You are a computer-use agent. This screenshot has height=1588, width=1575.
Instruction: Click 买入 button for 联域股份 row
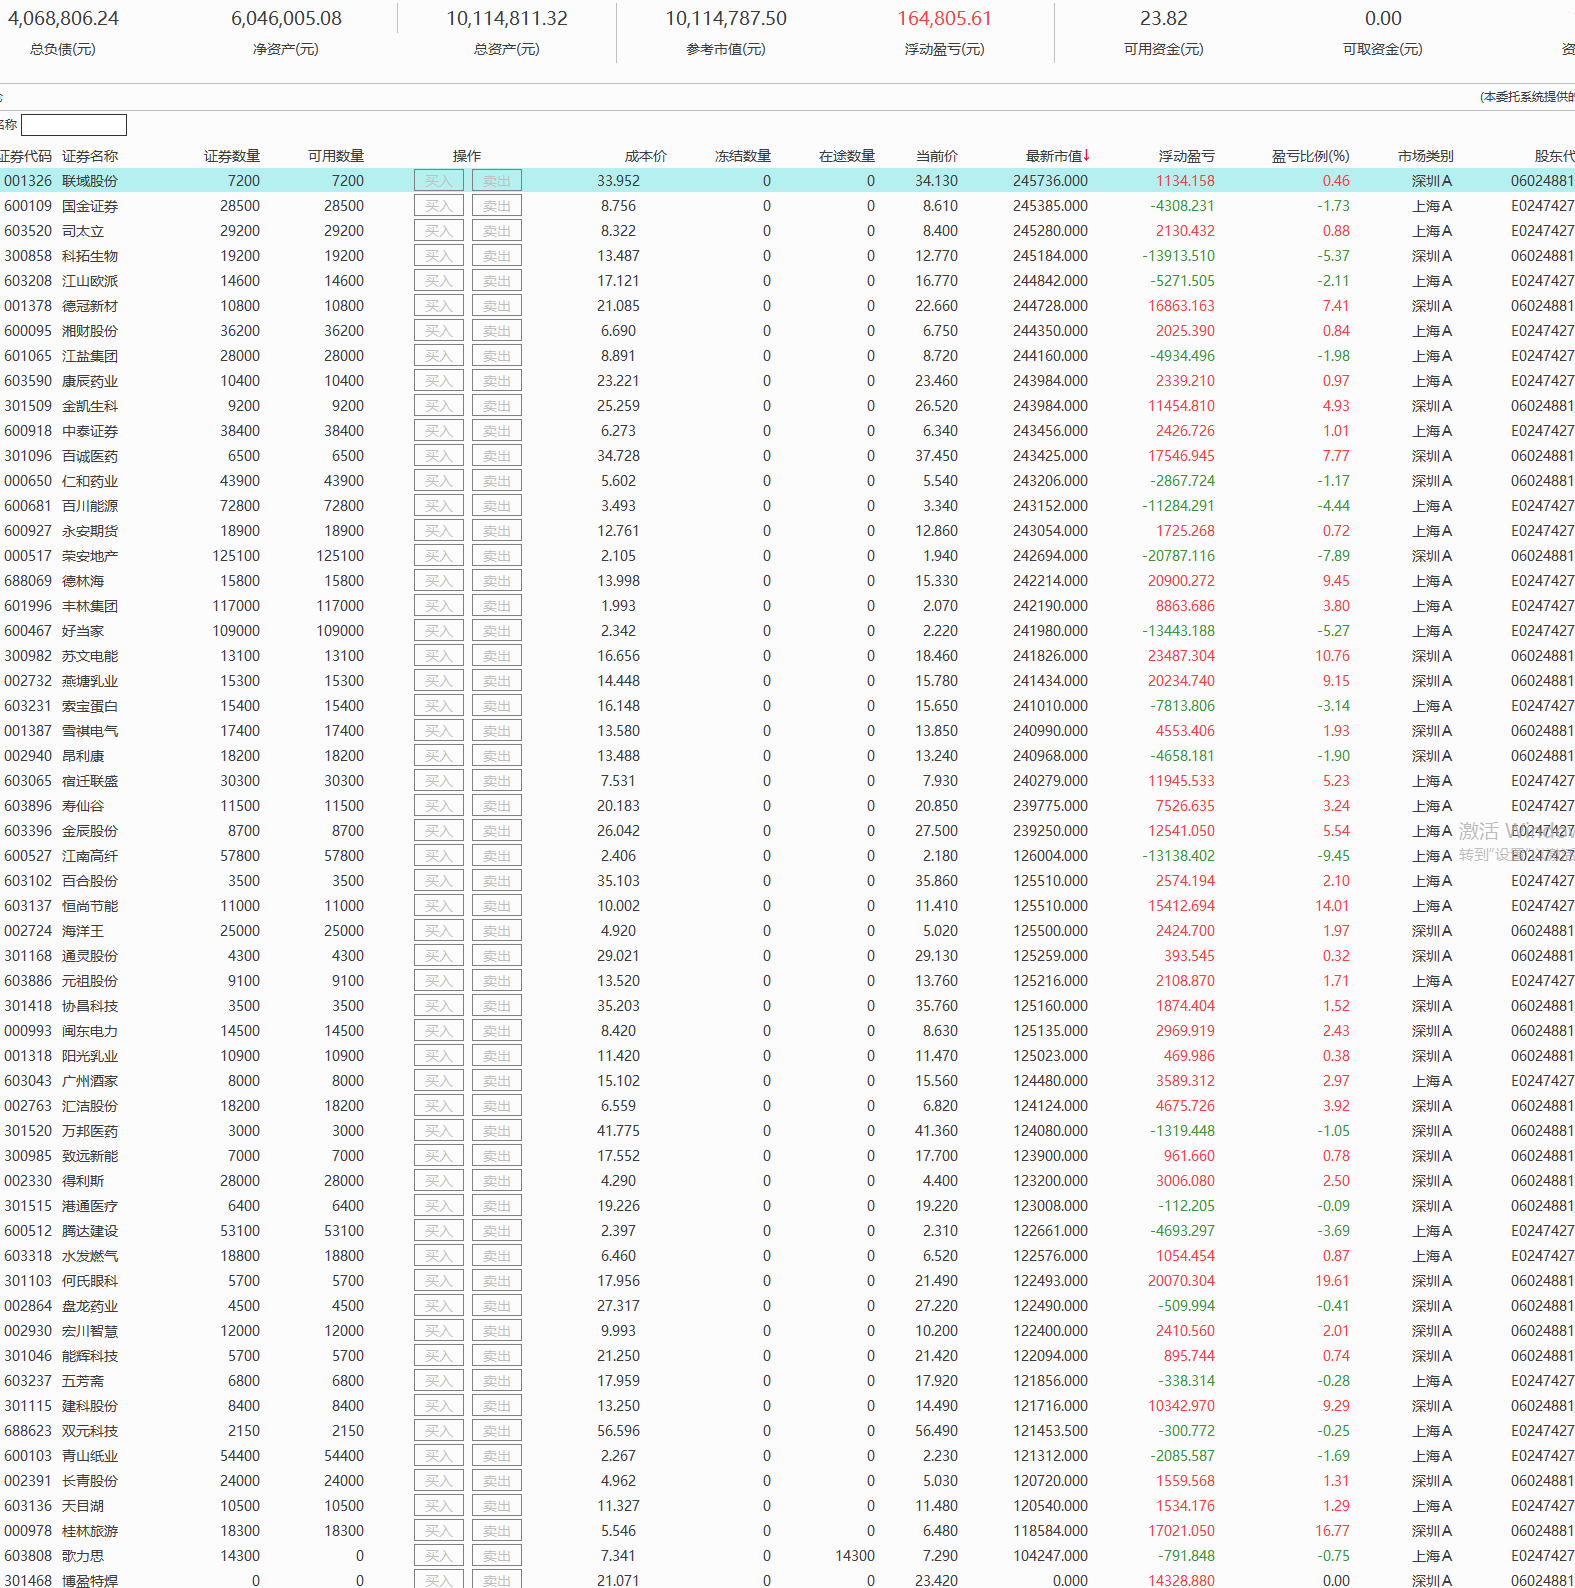coord(439,181)
